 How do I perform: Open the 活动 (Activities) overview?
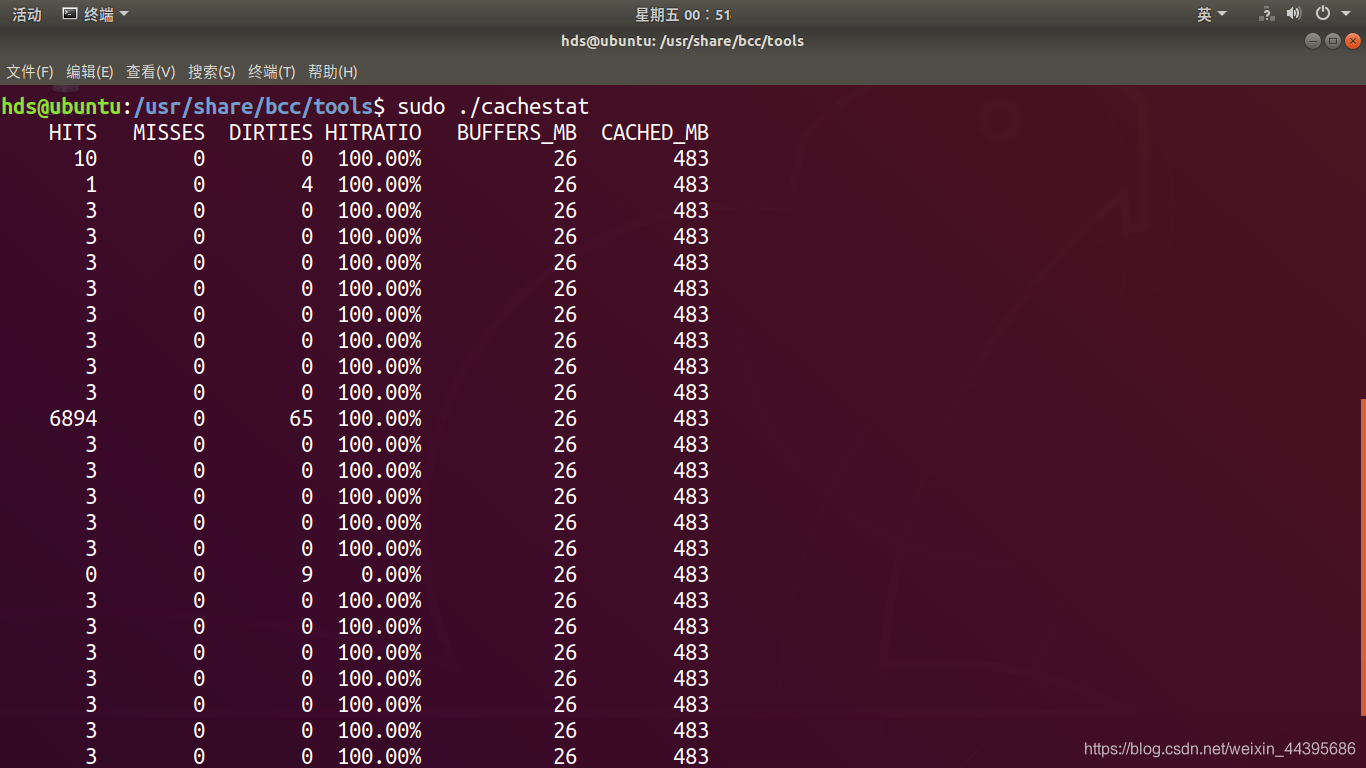coord(27,14)
